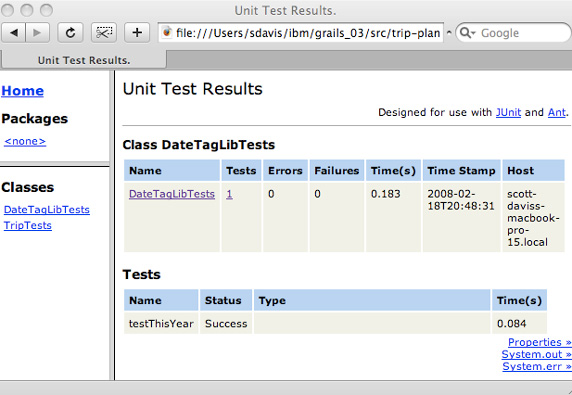Follow the Ant link
Image resolution: width=572 pixels, height=395 pixels.
tap(557, 112)
